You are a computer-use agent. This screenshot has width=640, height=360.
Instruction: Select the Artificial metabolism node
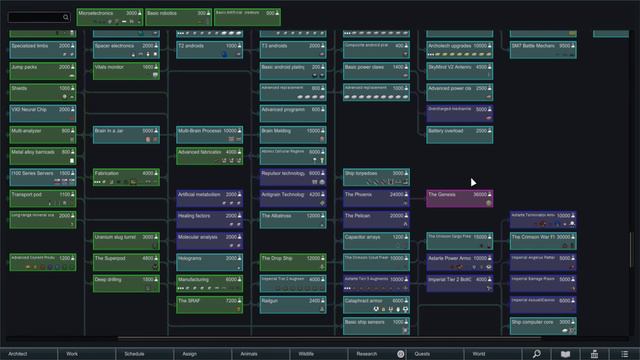pos(209,198)
